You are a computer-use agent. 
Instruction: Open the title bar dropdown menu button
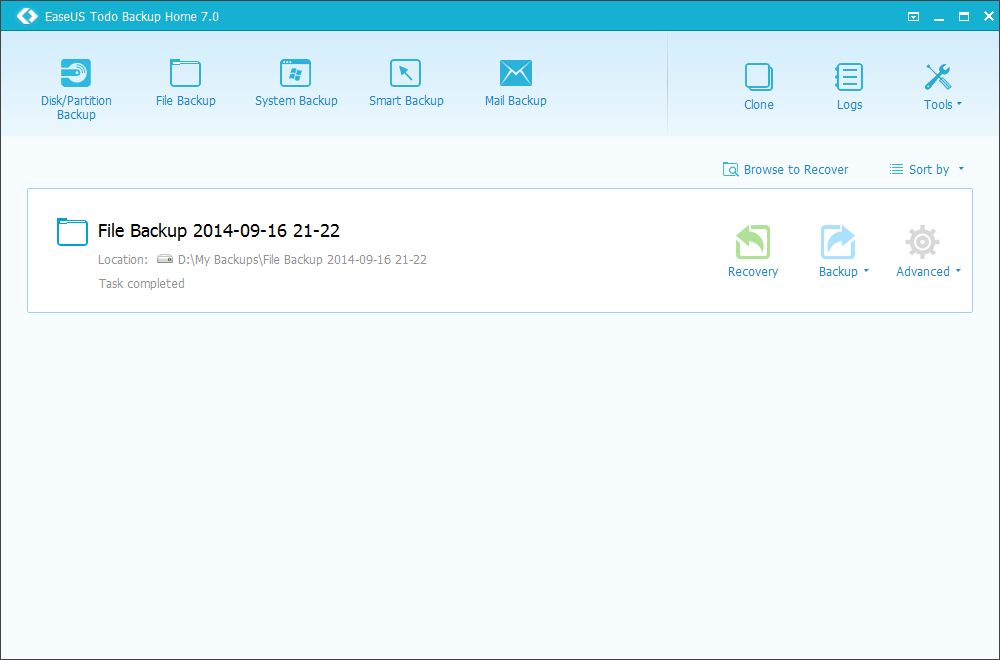913,17
